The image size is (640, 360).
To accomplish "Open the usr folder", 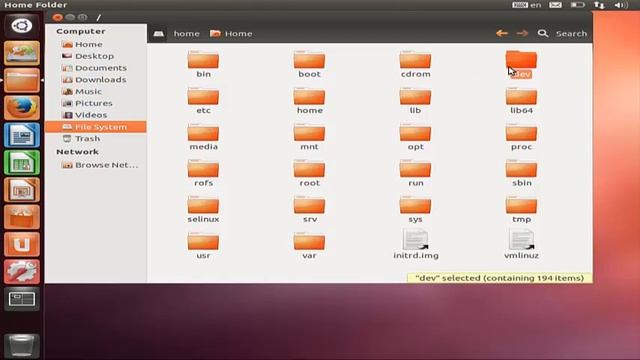I will 203,246.
